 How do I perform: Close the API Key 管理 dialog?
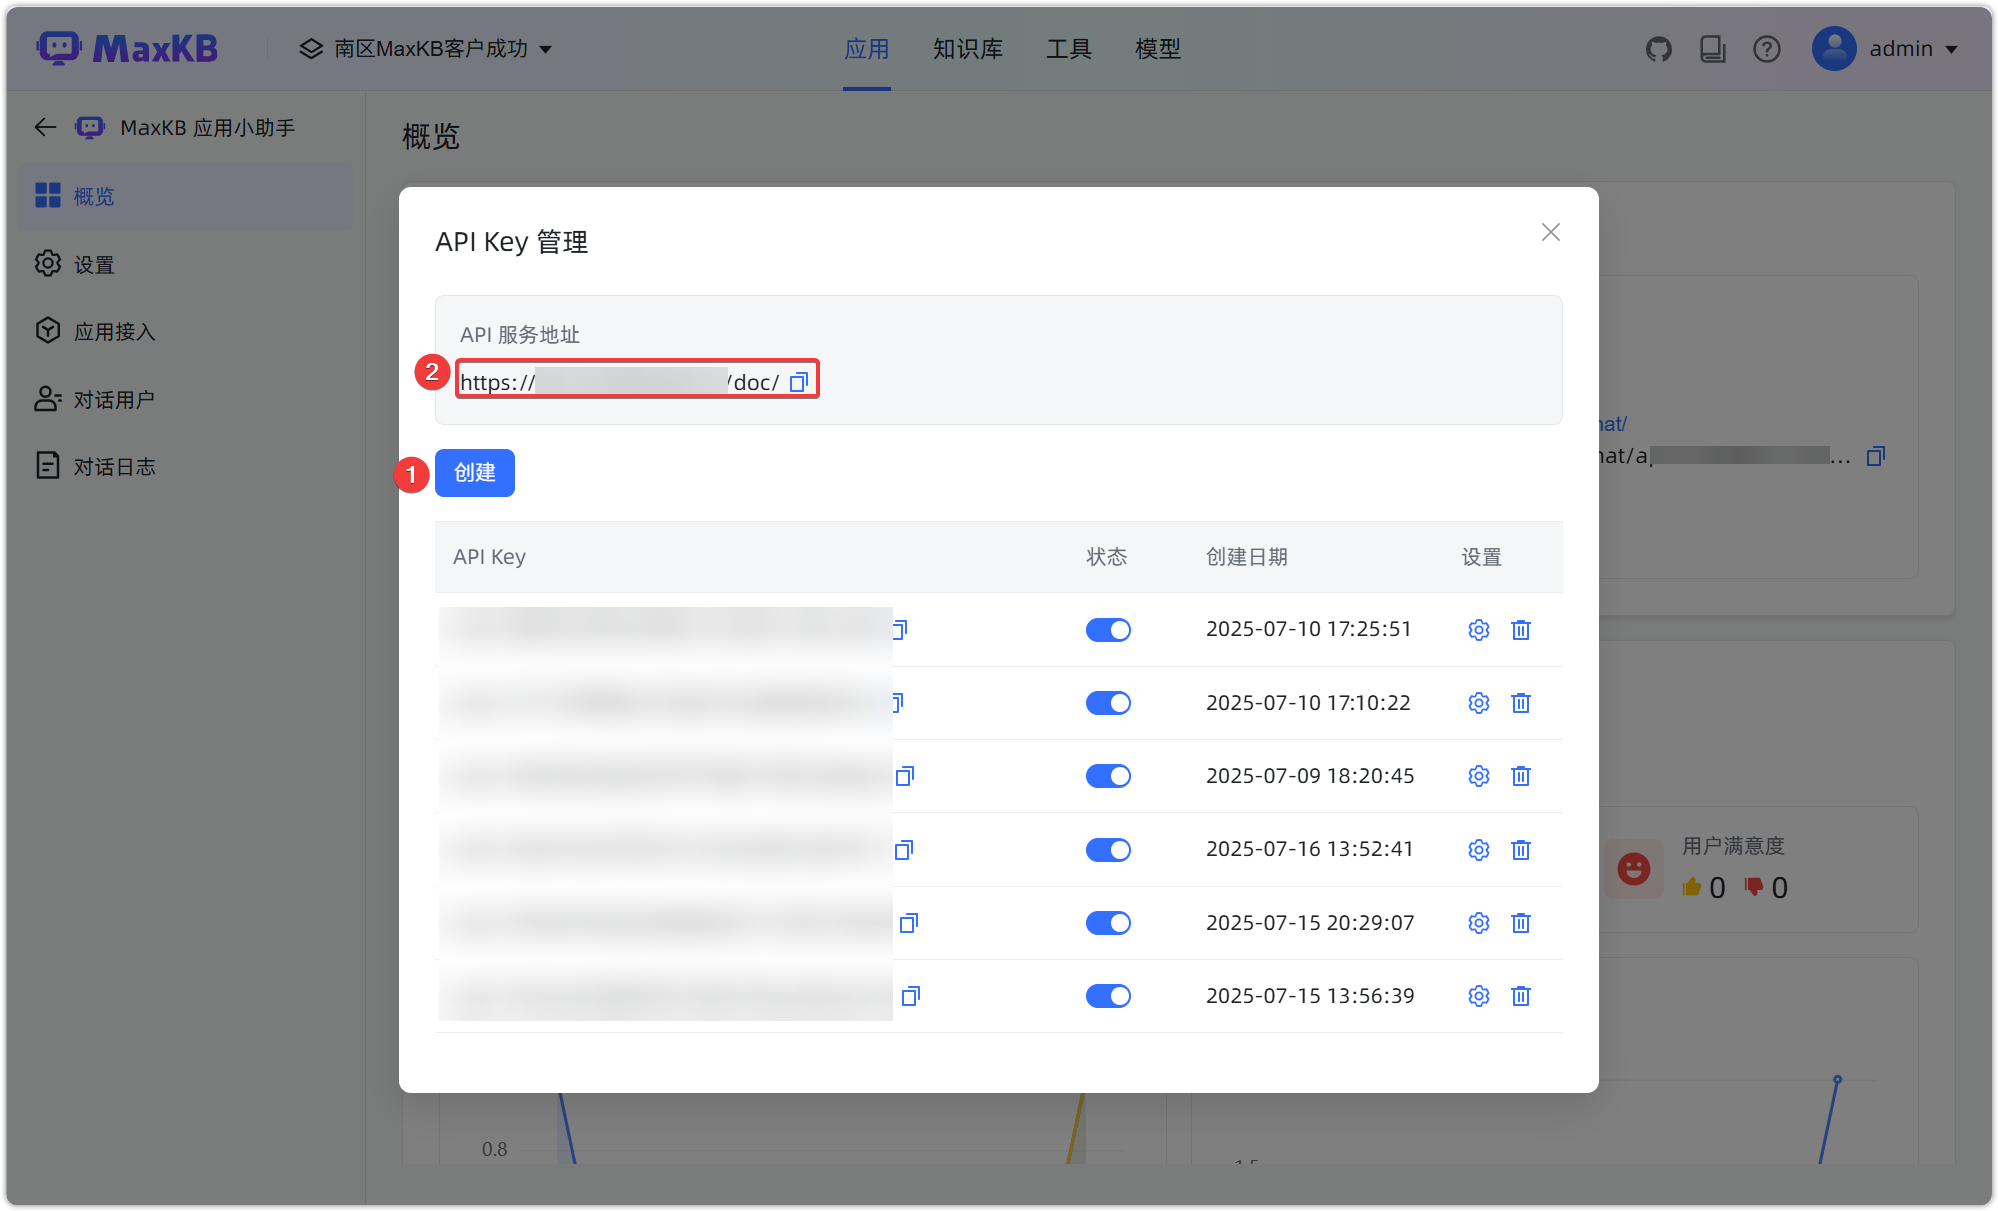1550,232
